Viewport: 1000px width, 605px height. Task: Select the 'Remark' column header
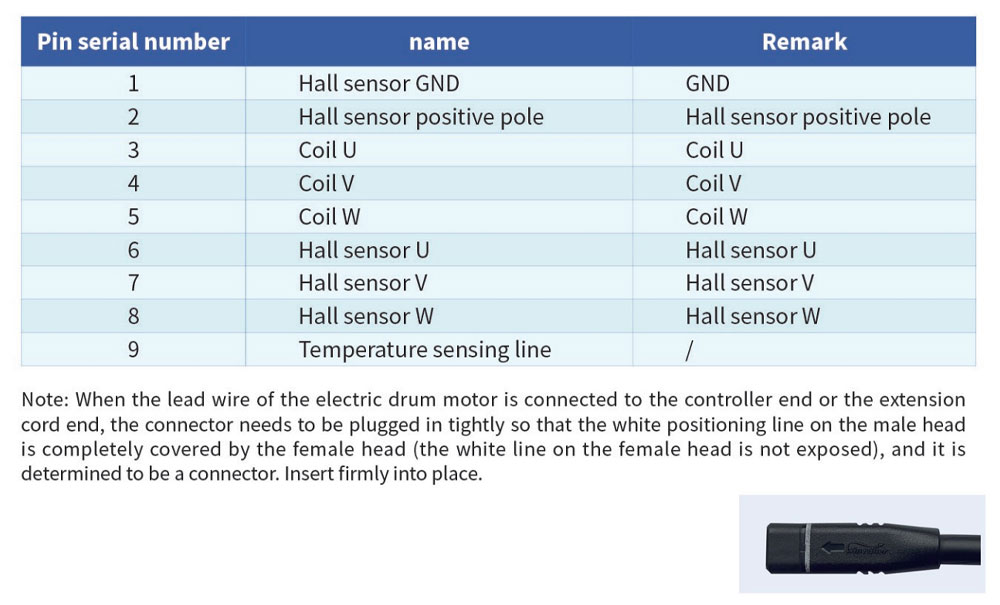(804, 41)
